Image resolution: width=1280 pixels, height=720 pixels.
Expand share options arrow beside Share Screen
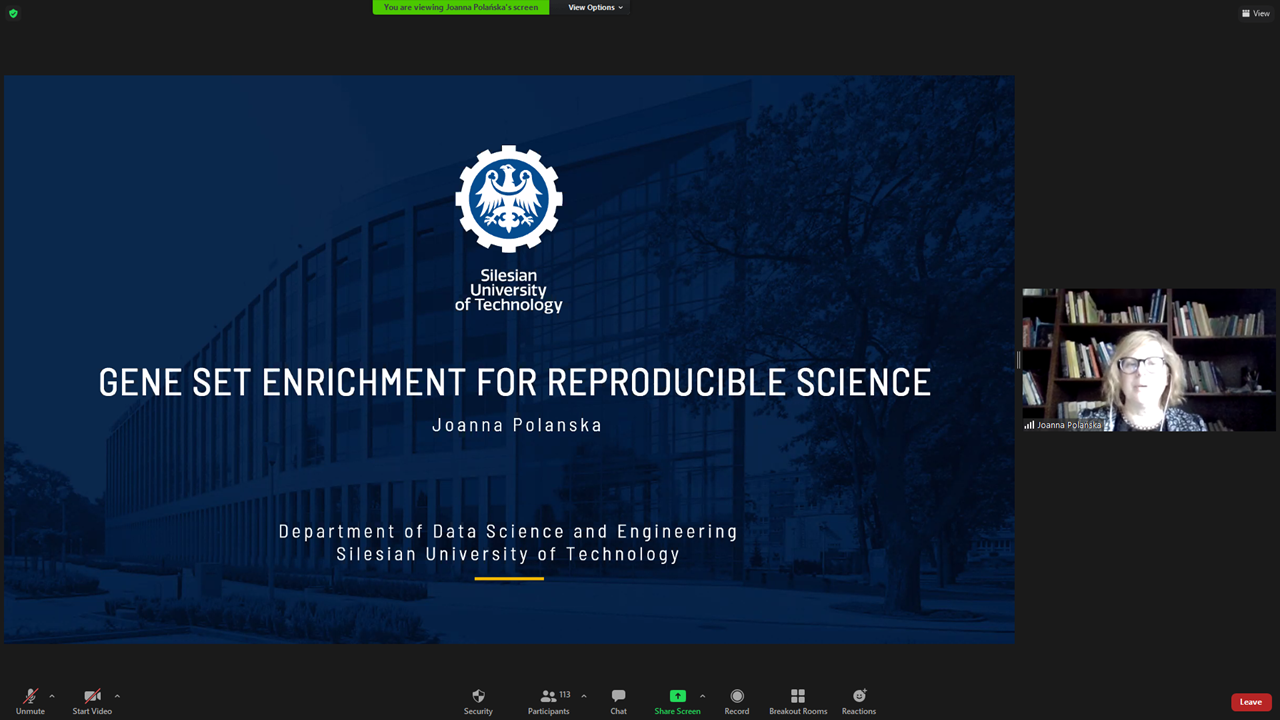pyautogui.click(x=702, y=696)
